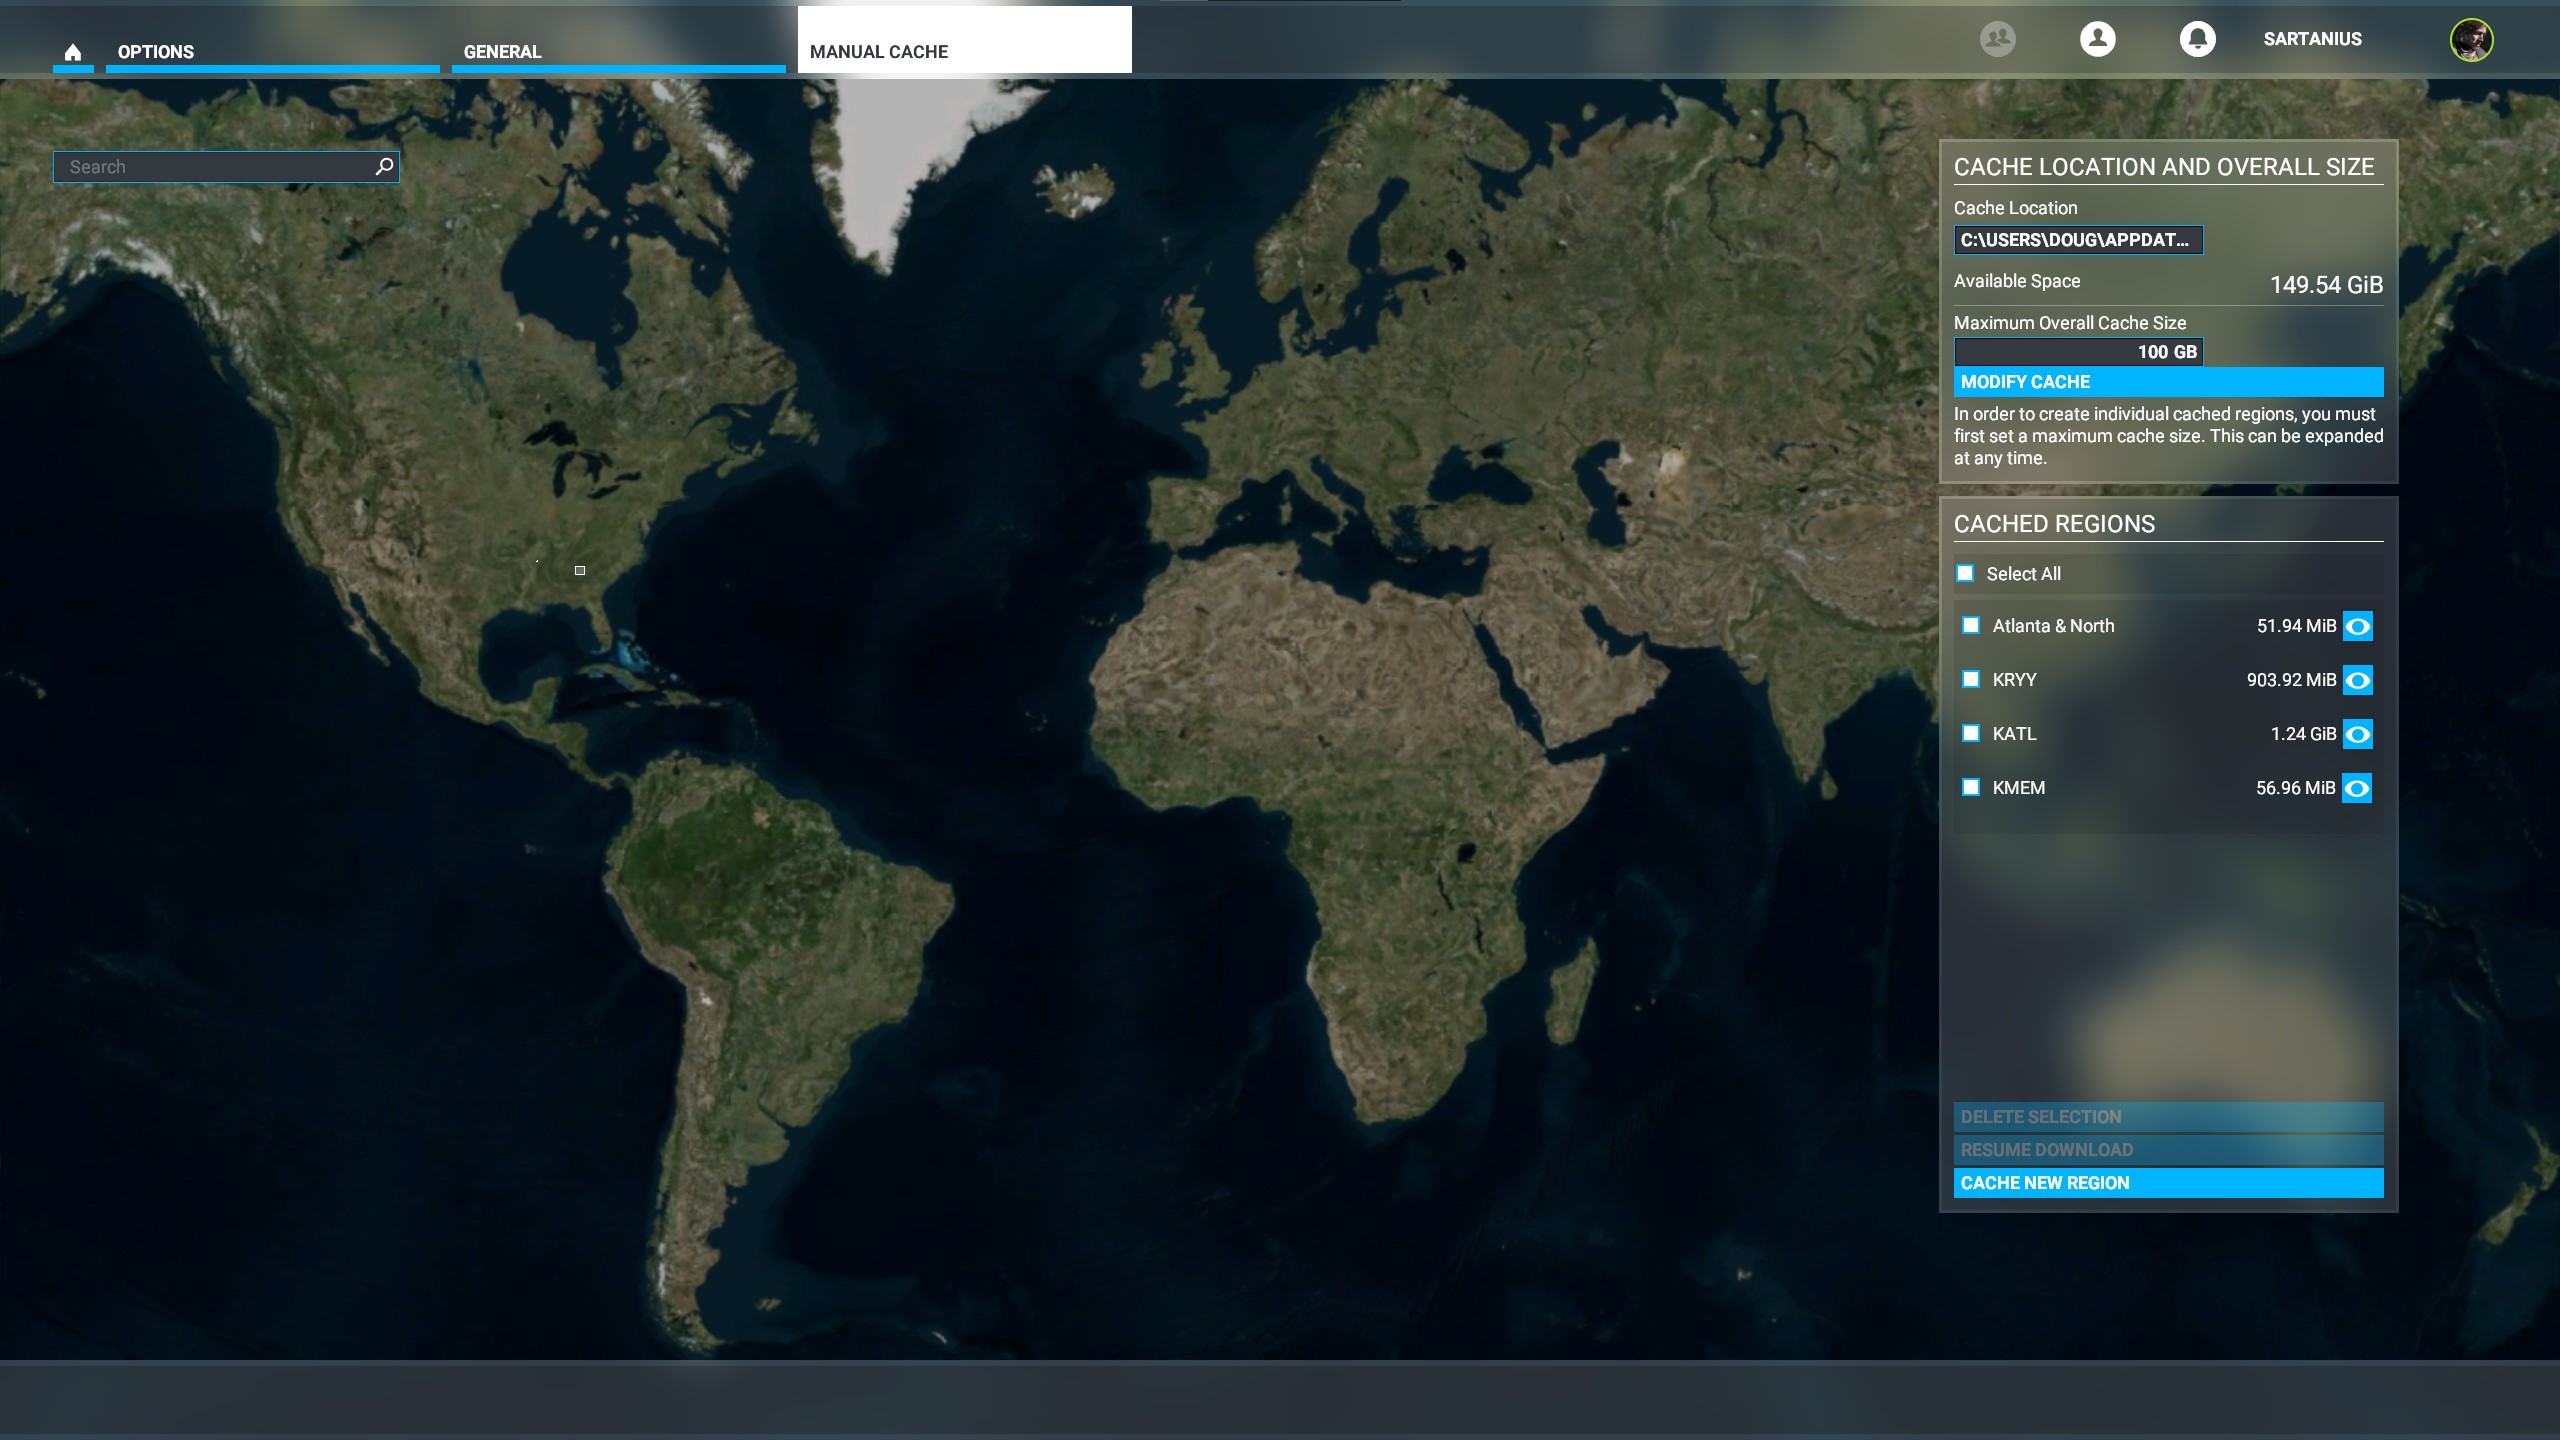Click the Sartanius avatar picture
This screenshot has height=1440, width=2560.
2471,40
